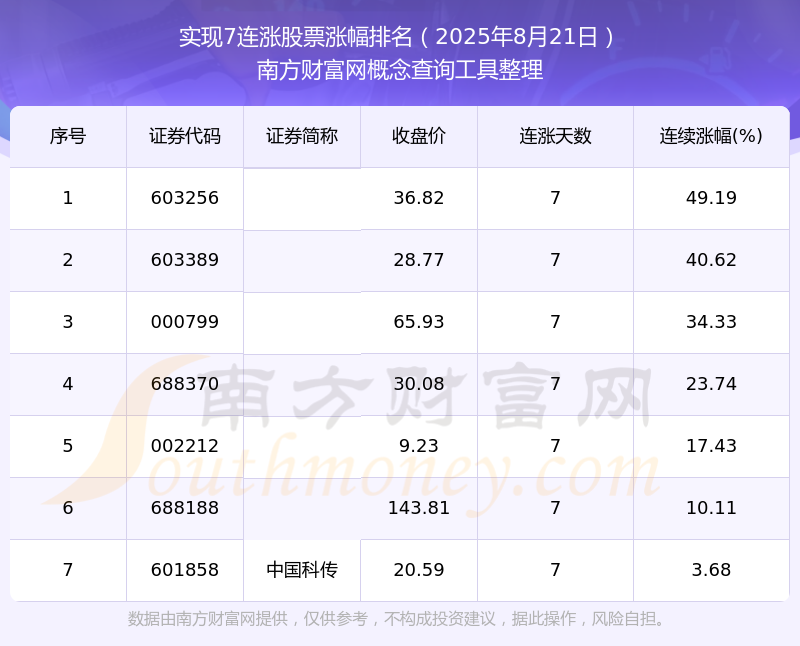800x646 pixels.
Task: Click the 连涨天数 cell in row 603256
Action: [x=555, y=198]
